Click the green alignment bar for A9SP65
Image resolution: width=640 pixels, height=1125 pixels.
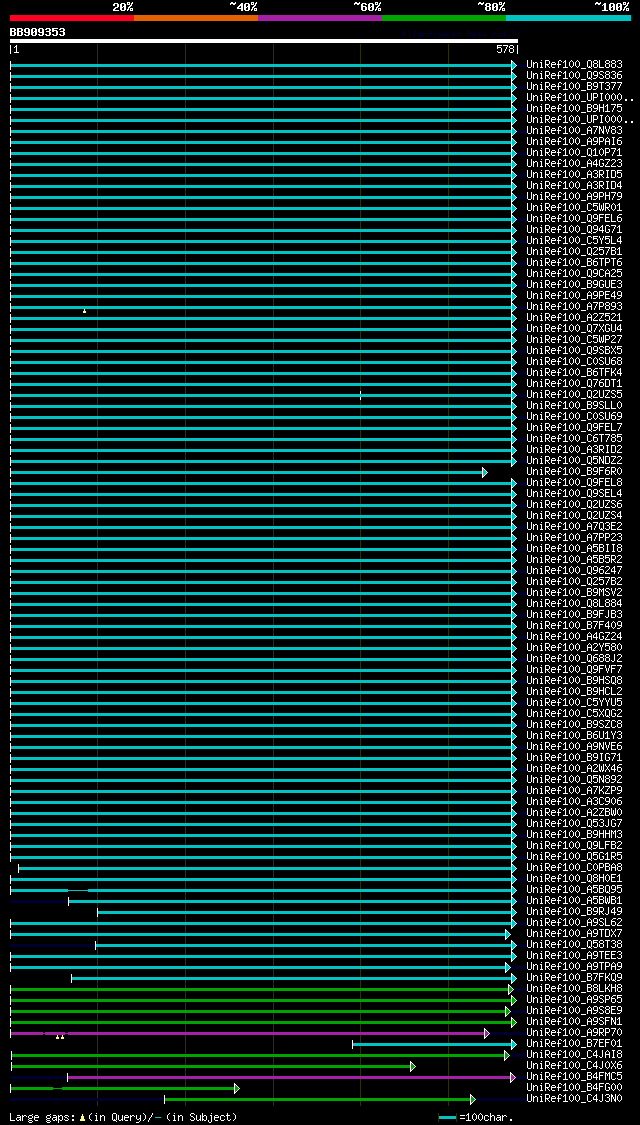pos(263,1000)
